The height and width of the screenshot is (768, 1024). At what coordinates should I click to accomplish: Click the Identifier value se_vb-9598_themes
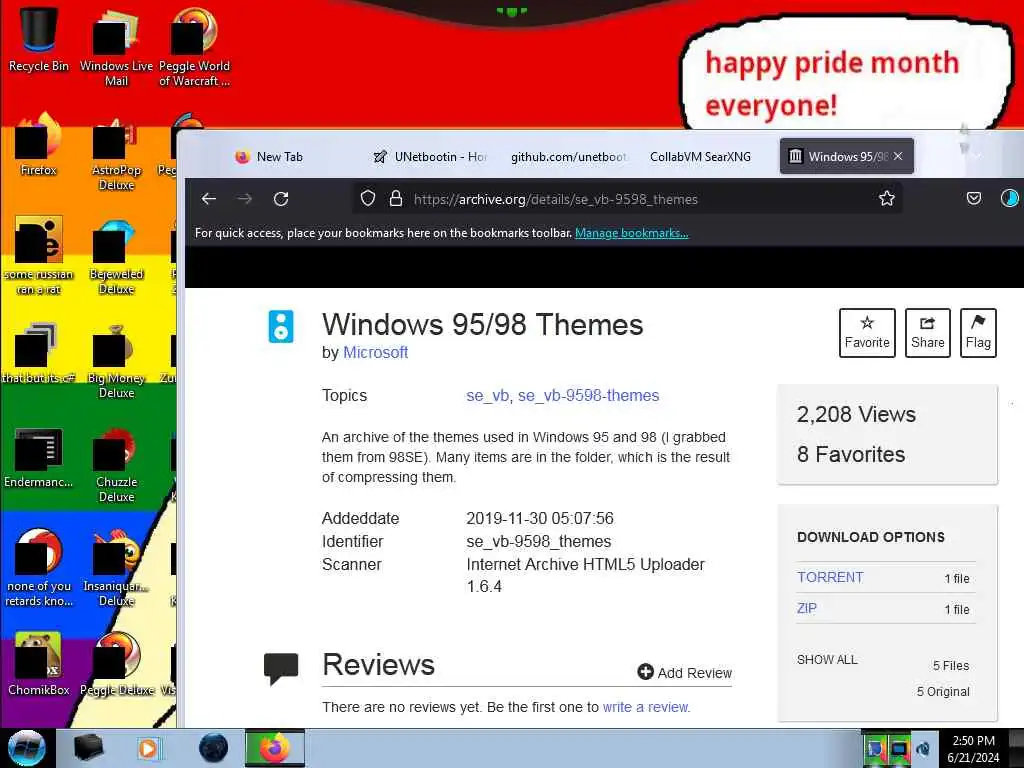click(539, 541)
